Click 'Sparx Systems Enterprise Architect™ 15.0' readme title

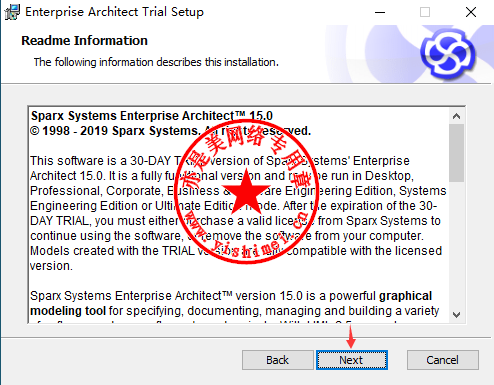(152, 116)
